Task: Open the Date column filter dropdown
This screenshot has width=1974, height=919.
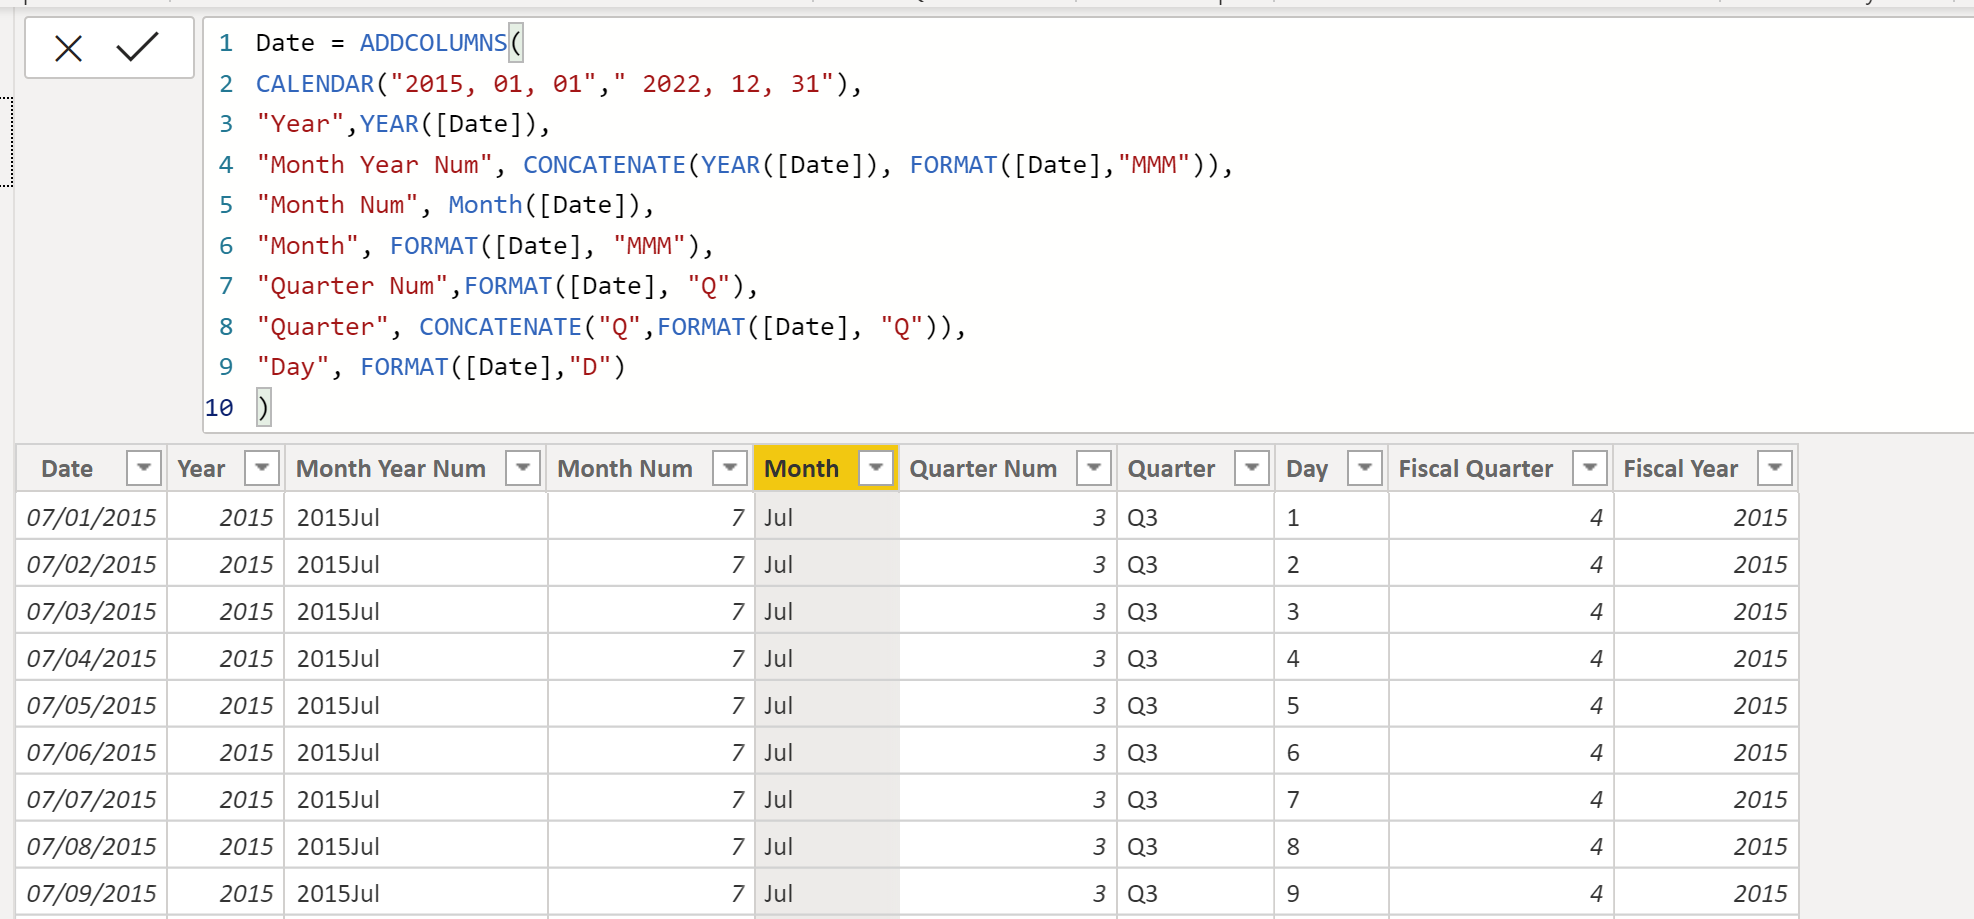Action: (144, 468)
